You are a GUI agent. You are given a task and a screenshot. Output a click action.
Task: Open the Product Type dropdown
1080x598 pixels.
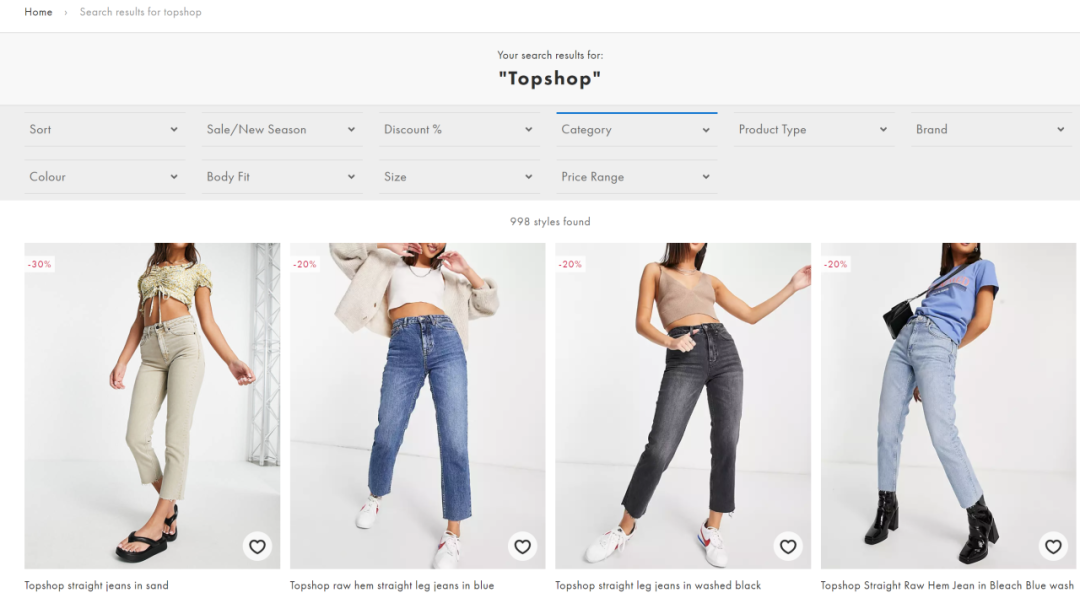814,130
